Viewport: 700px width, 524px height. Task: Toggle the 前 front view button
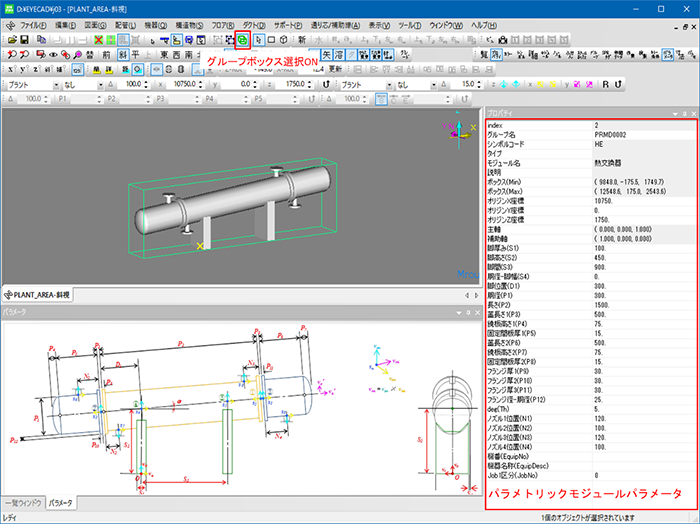tap(106, 54)
